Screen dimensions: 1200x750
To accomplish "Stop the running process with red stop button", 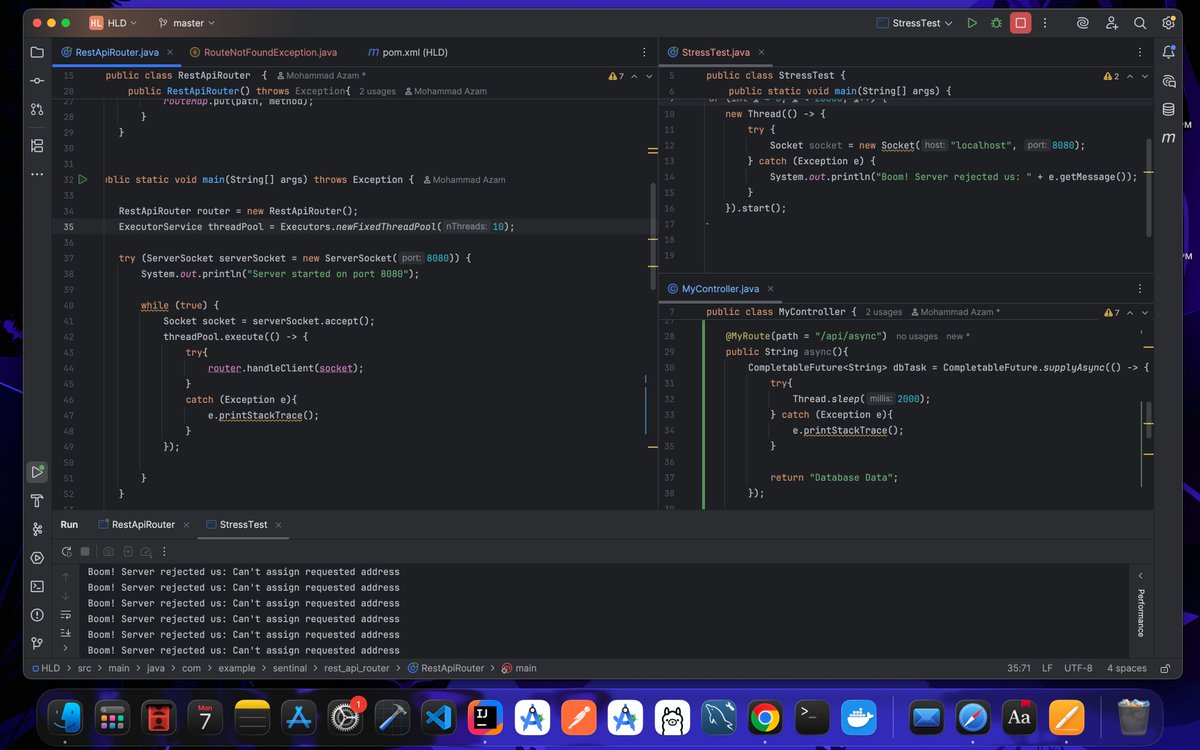I will pyautogui.click(x=1020, y=23).
